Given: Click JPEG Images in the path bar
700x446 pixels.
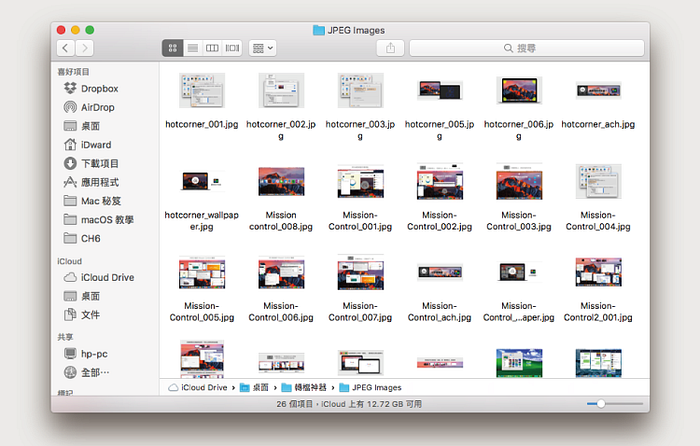Looking at the screenshot, I should click(x=371, y=388).
